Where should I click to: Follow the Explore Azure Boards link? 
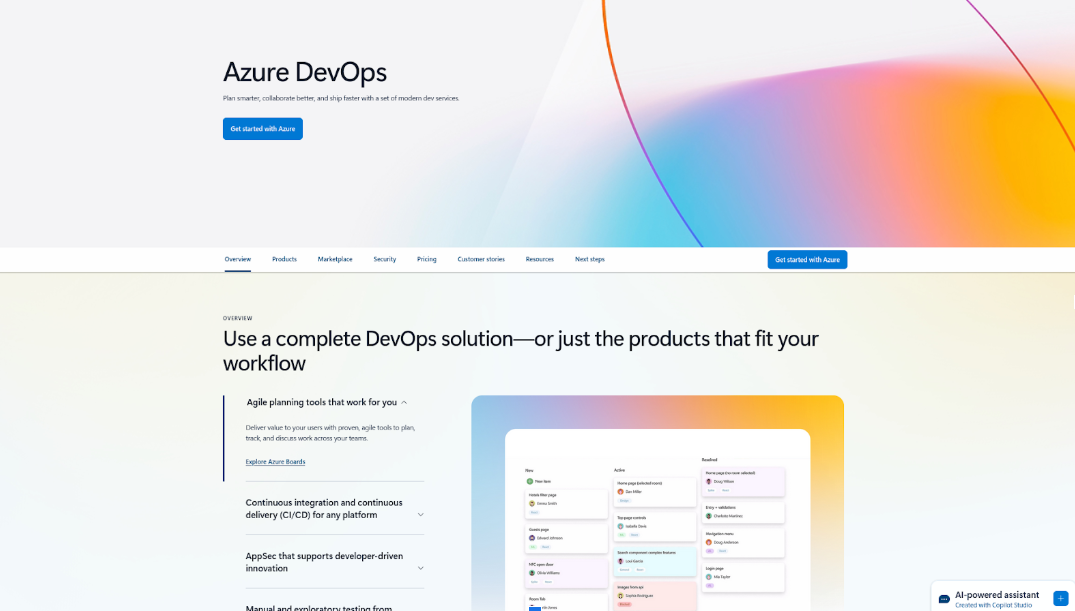pyautogui.click(x=276, y=462)
